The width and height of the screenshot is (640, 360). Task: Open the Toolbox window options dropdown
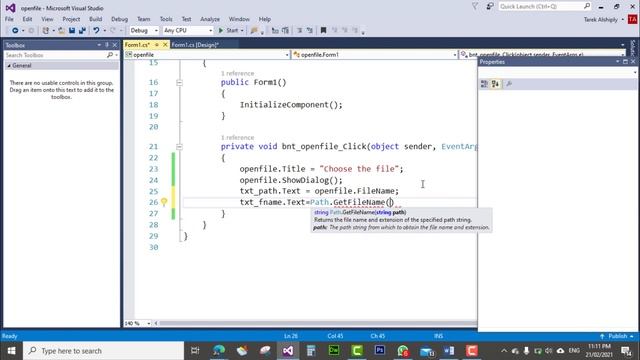(99, 45)
